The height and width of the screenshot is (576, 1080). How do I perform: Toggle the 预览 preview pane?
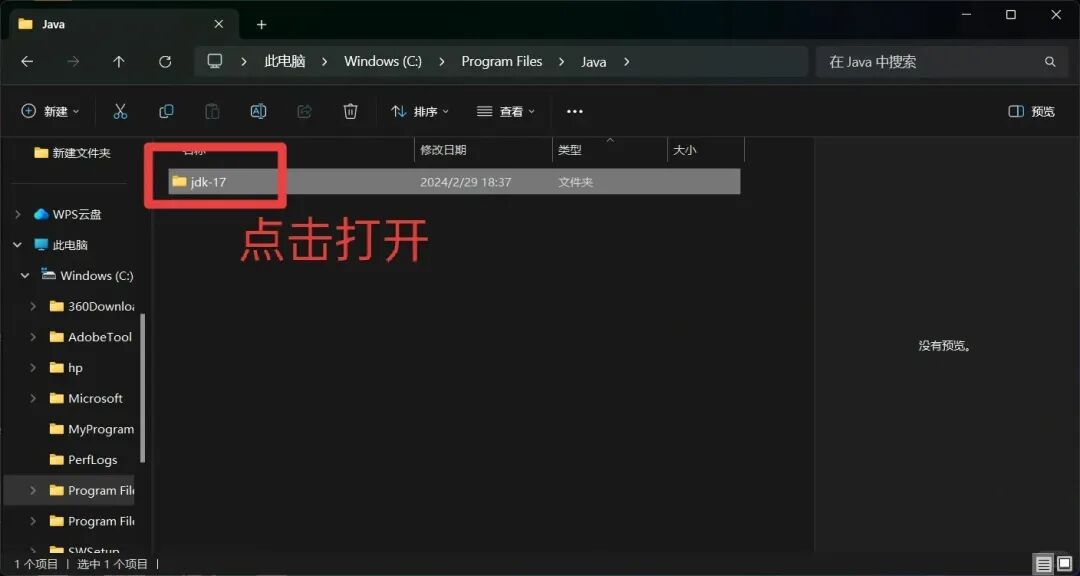1031,112
